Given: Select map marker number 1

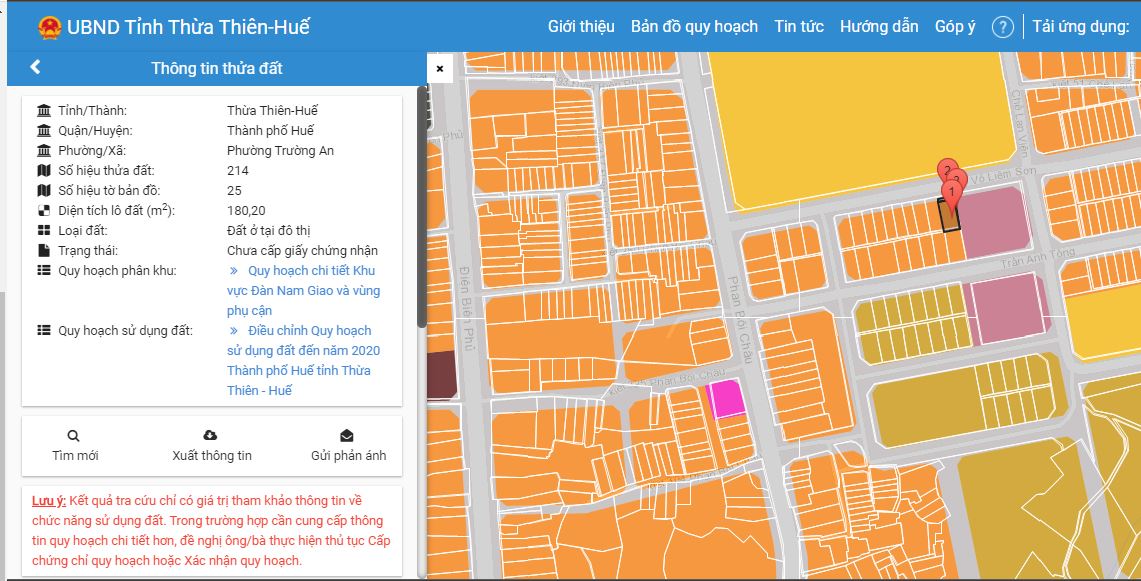Looking at the screenshot, I should [x=951, y=191].
